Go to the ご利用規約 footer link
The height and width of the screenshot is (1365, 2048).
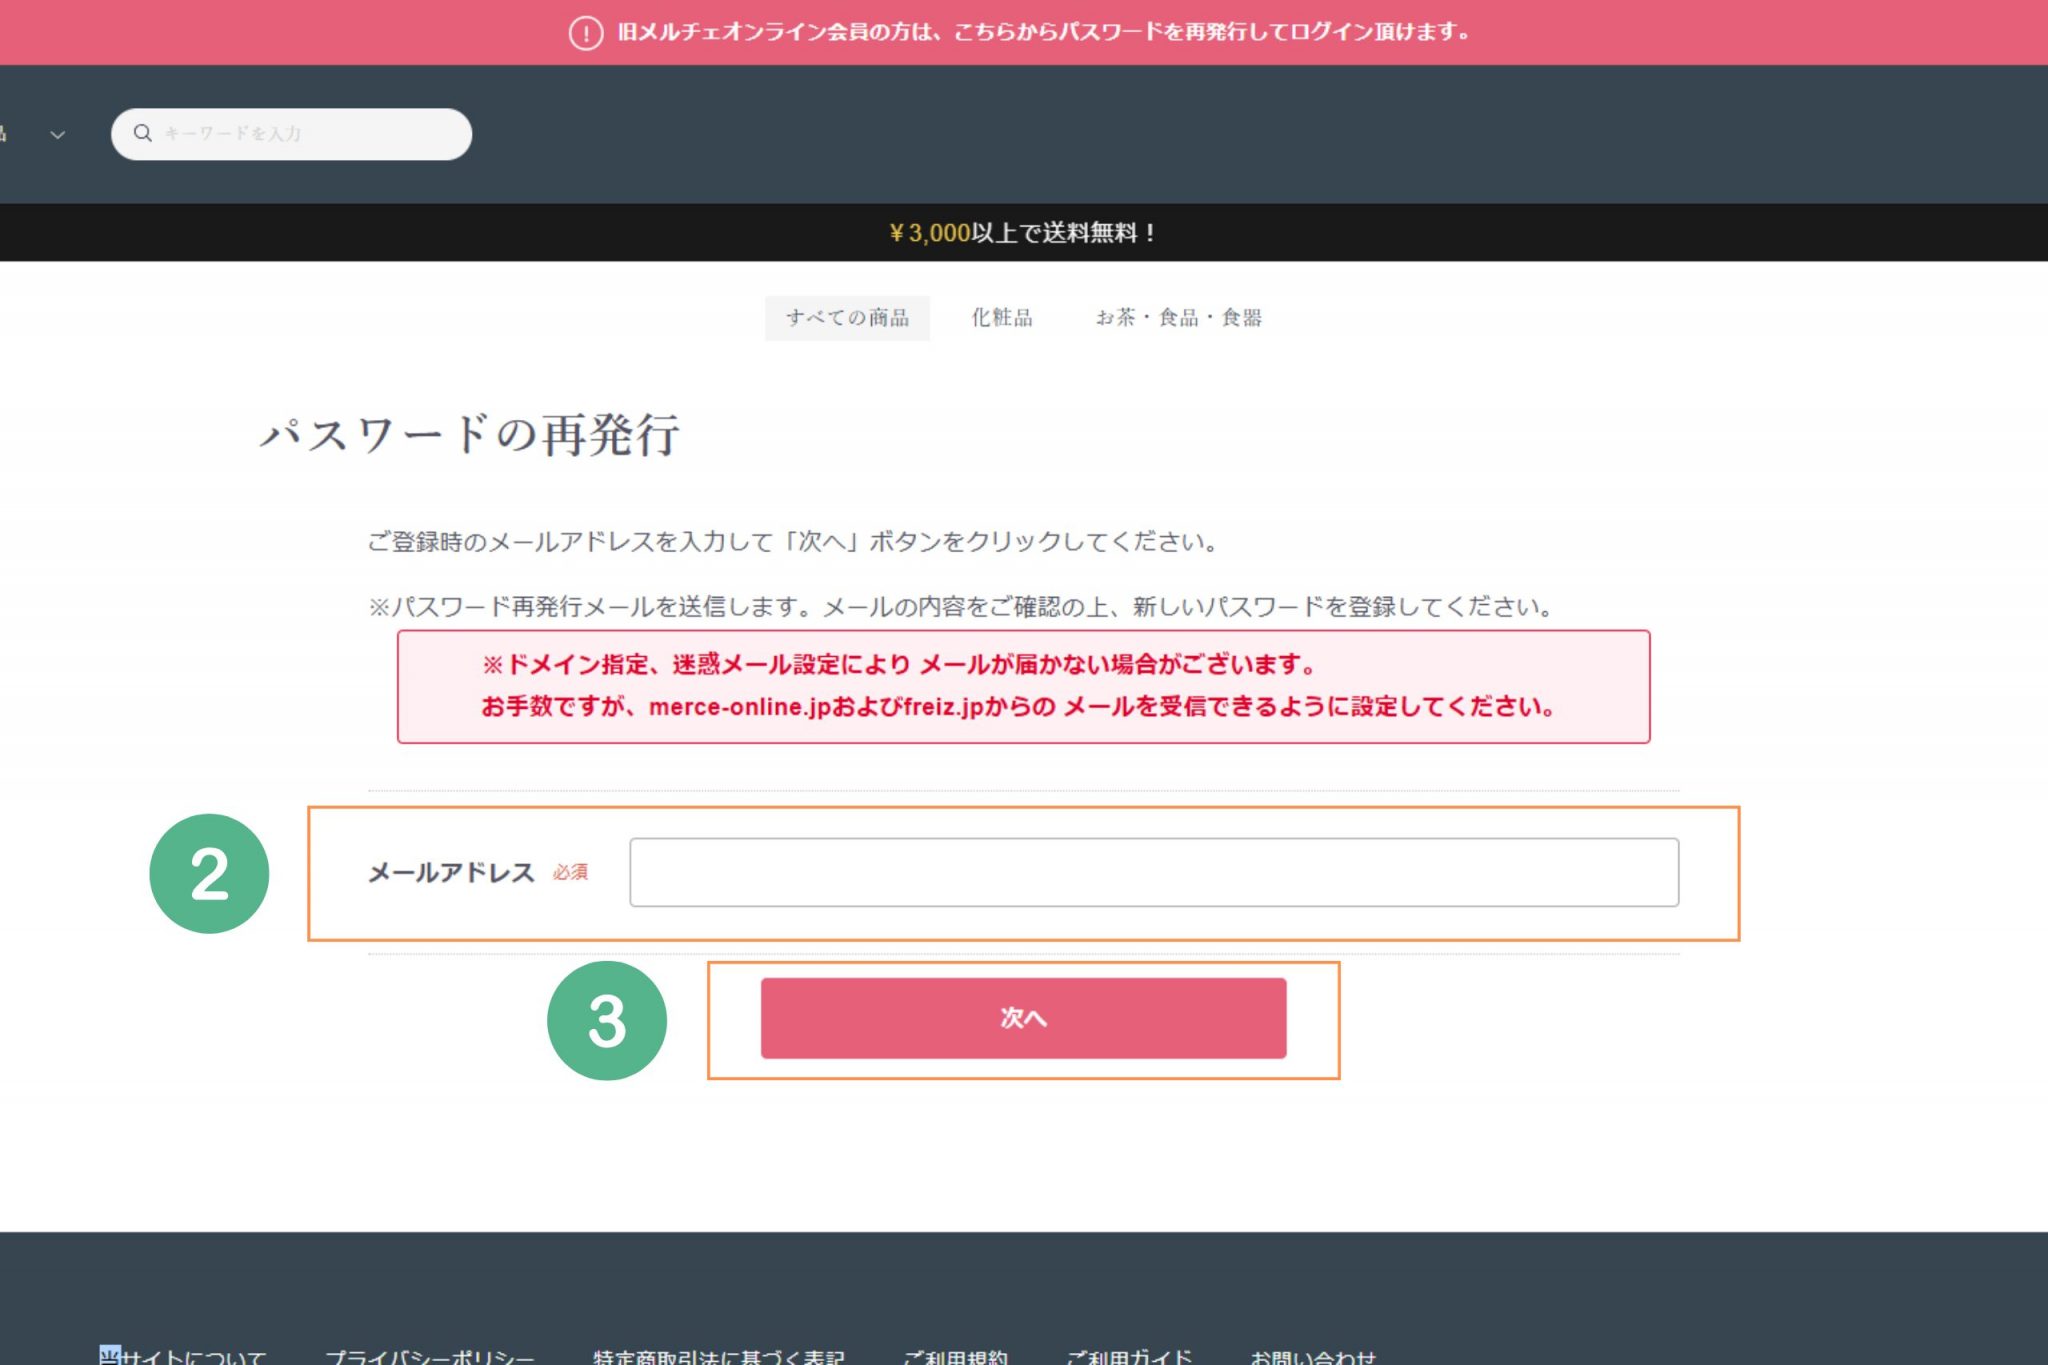pyautogui.click(x=955, y=1356)
